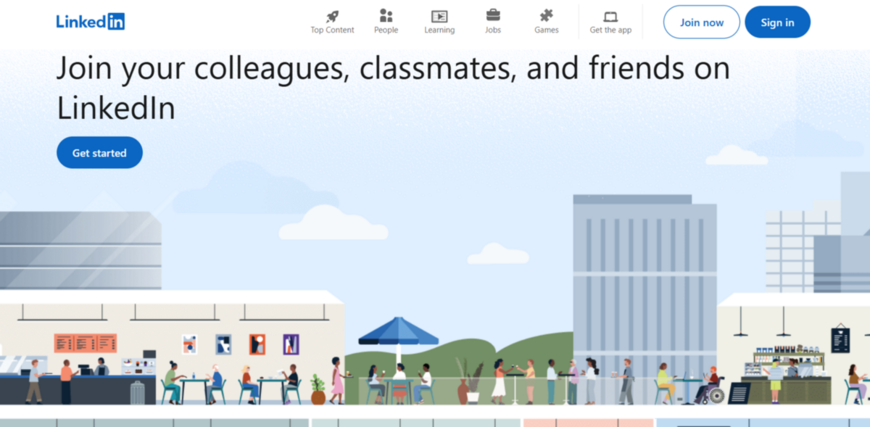Select the Learning label
Viewport: 870px width, 427px height.
[x=439, y=30]
